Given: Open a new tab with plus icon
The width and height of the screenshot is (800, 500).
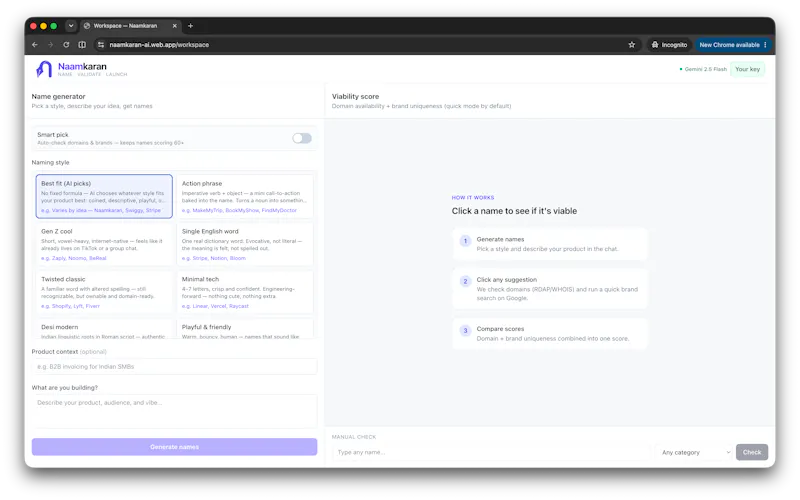Looking at the screenshot, I should pyautogui.click(x=190, y=26).
